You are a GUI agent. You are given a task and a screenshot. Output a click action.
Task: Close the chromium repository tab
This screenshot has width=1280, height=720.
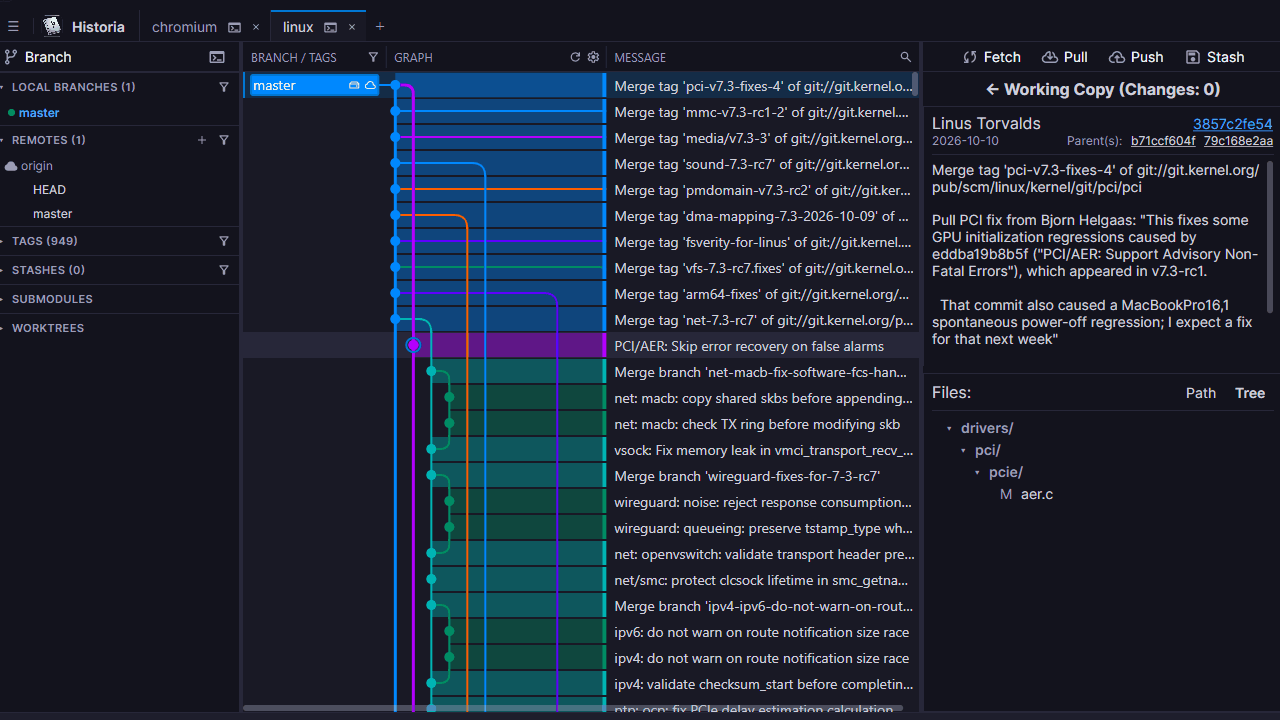pos(256,27)
